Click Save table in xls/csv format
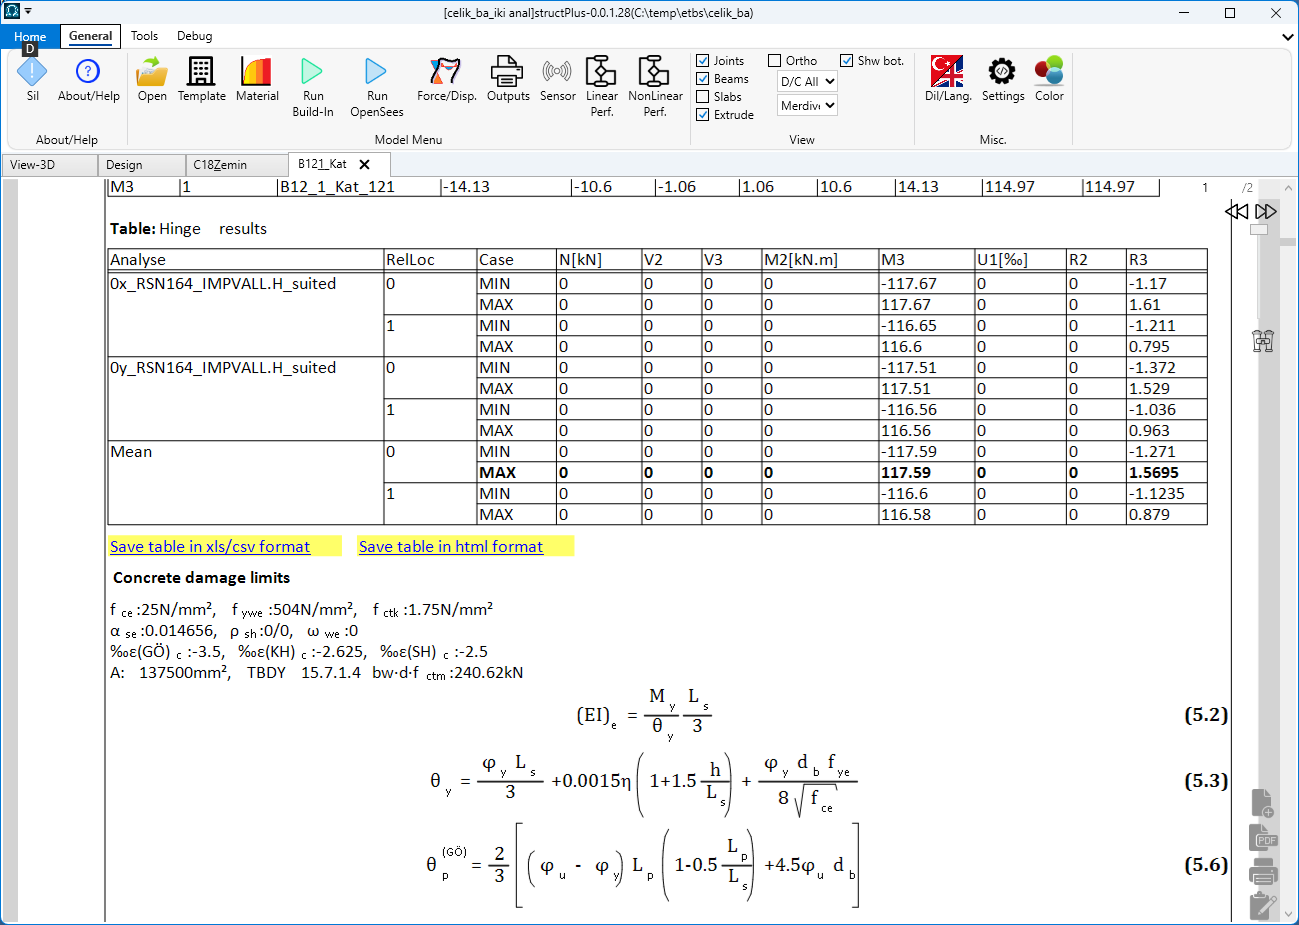This screenshot has height=925, width=1299. click(210, 546)
